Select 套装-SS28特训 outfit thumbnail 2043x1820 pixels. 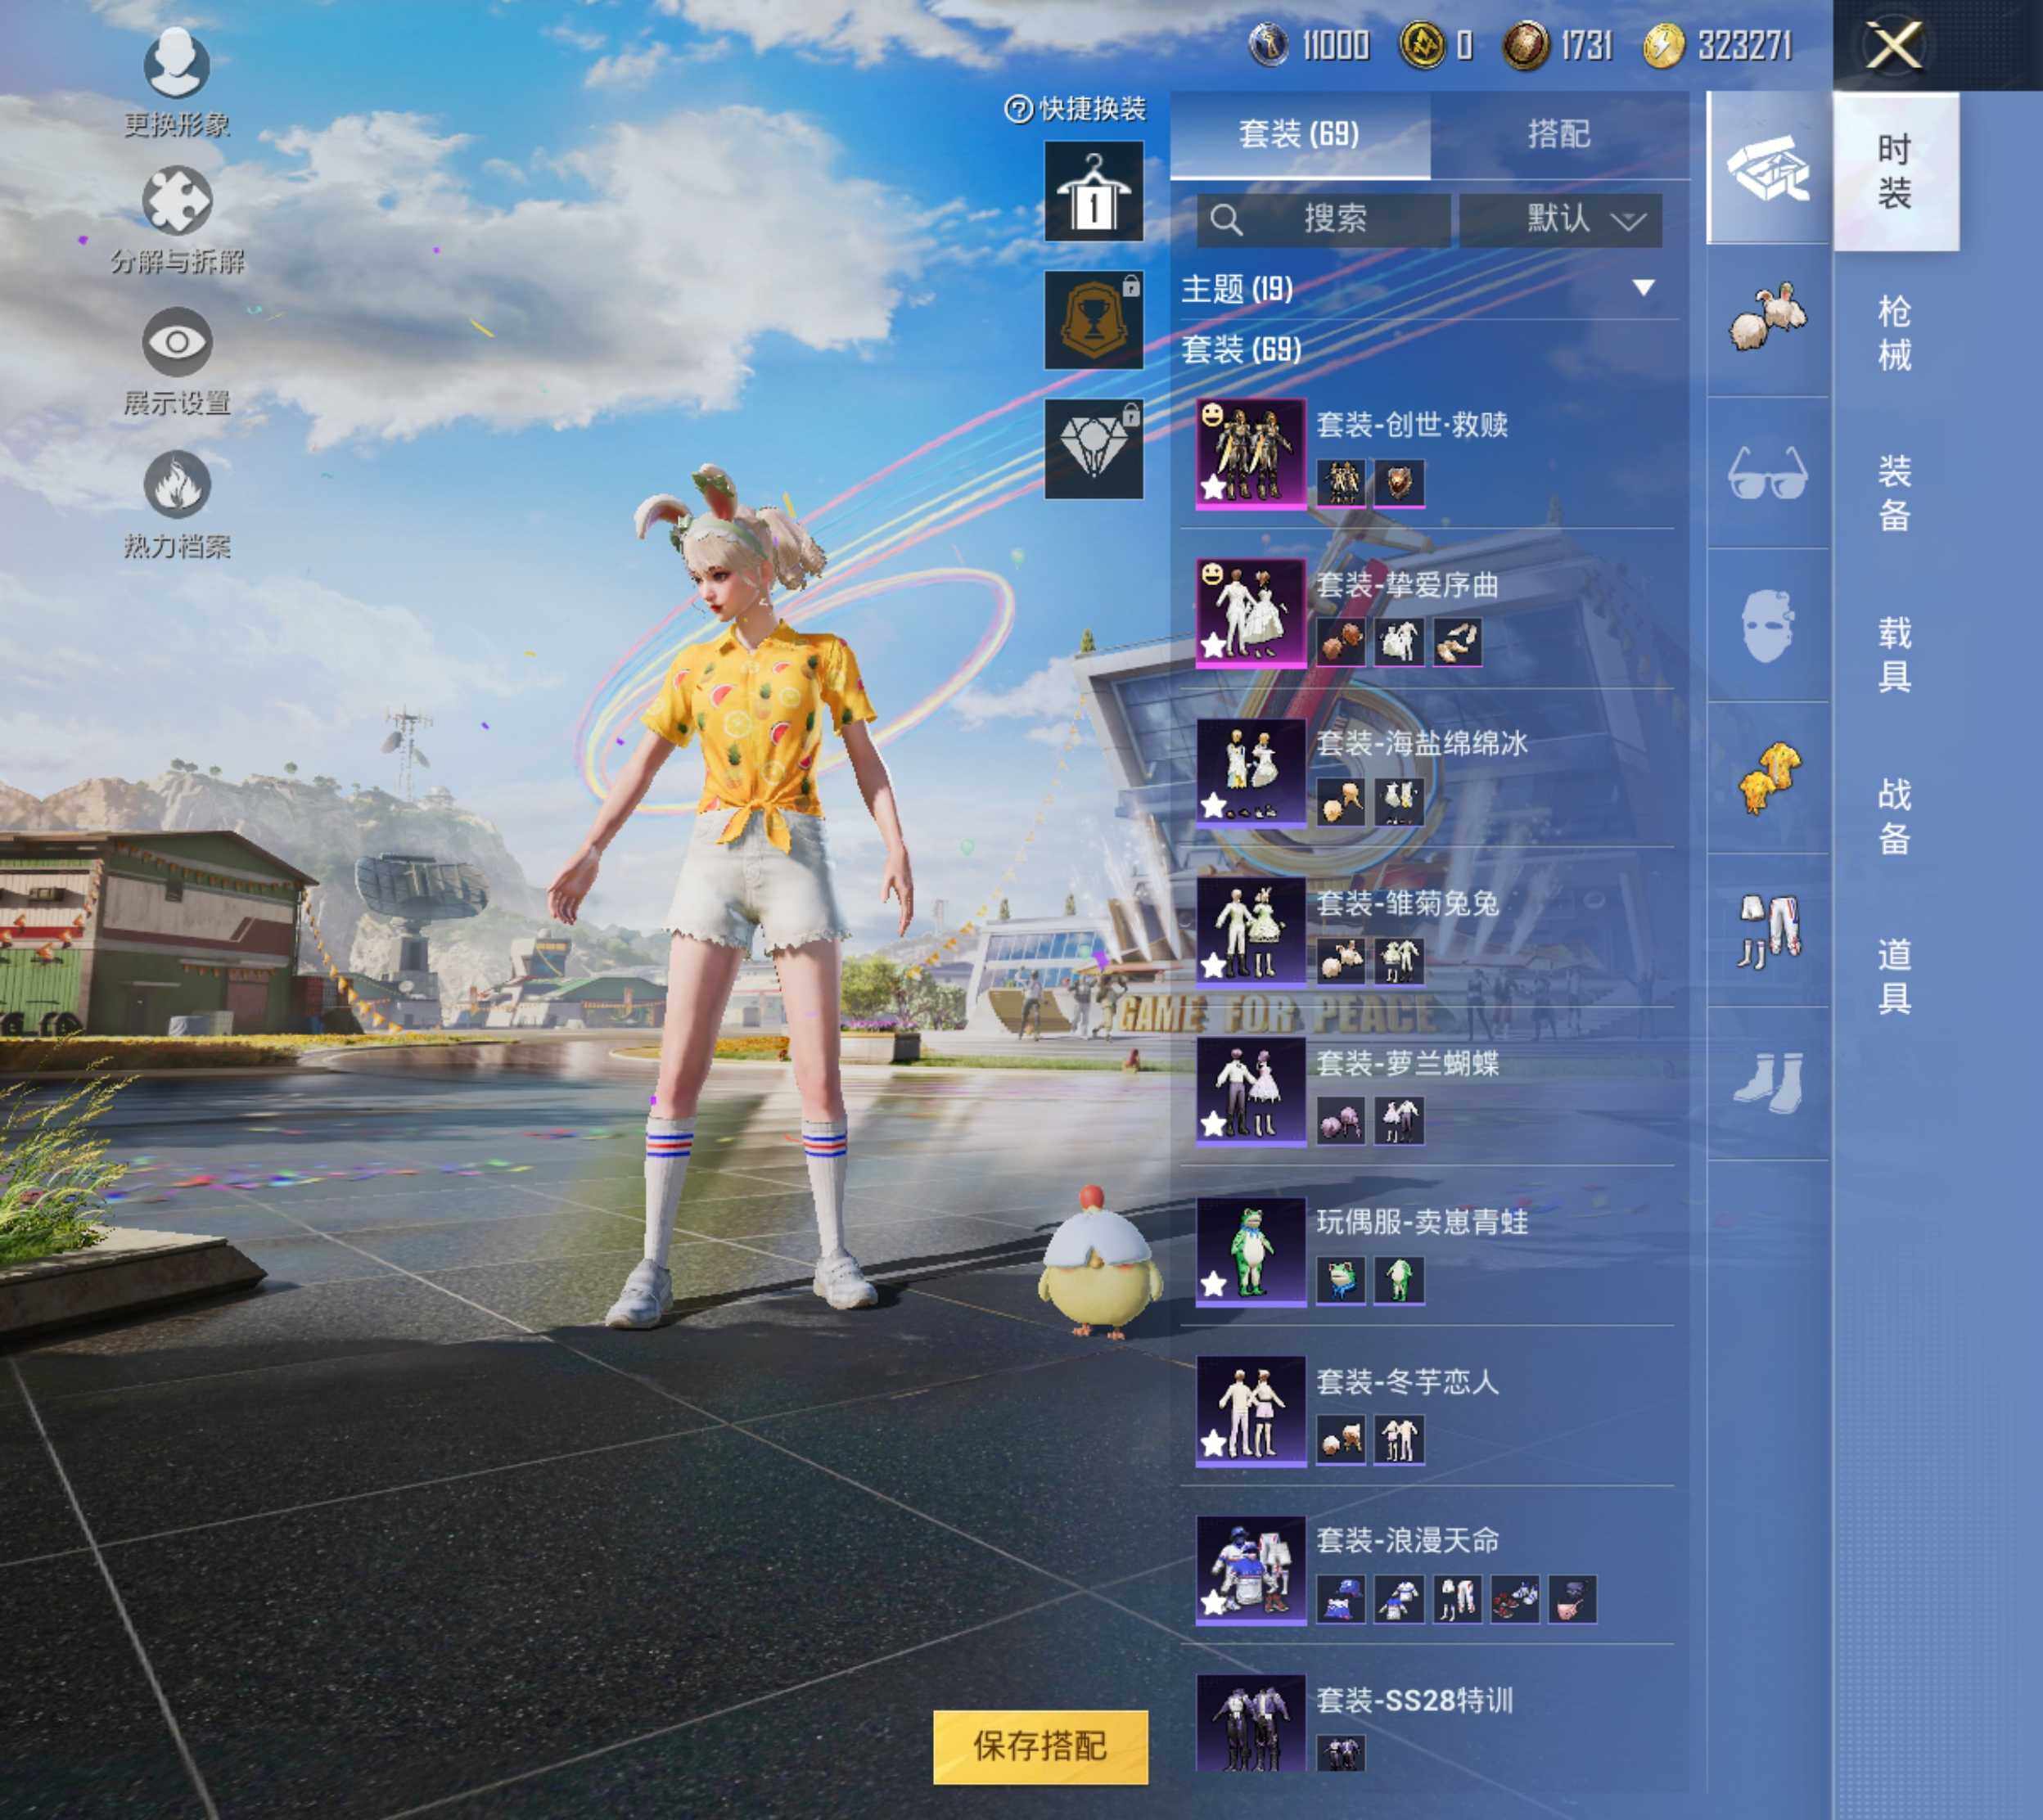[x=1251, y=1722]
